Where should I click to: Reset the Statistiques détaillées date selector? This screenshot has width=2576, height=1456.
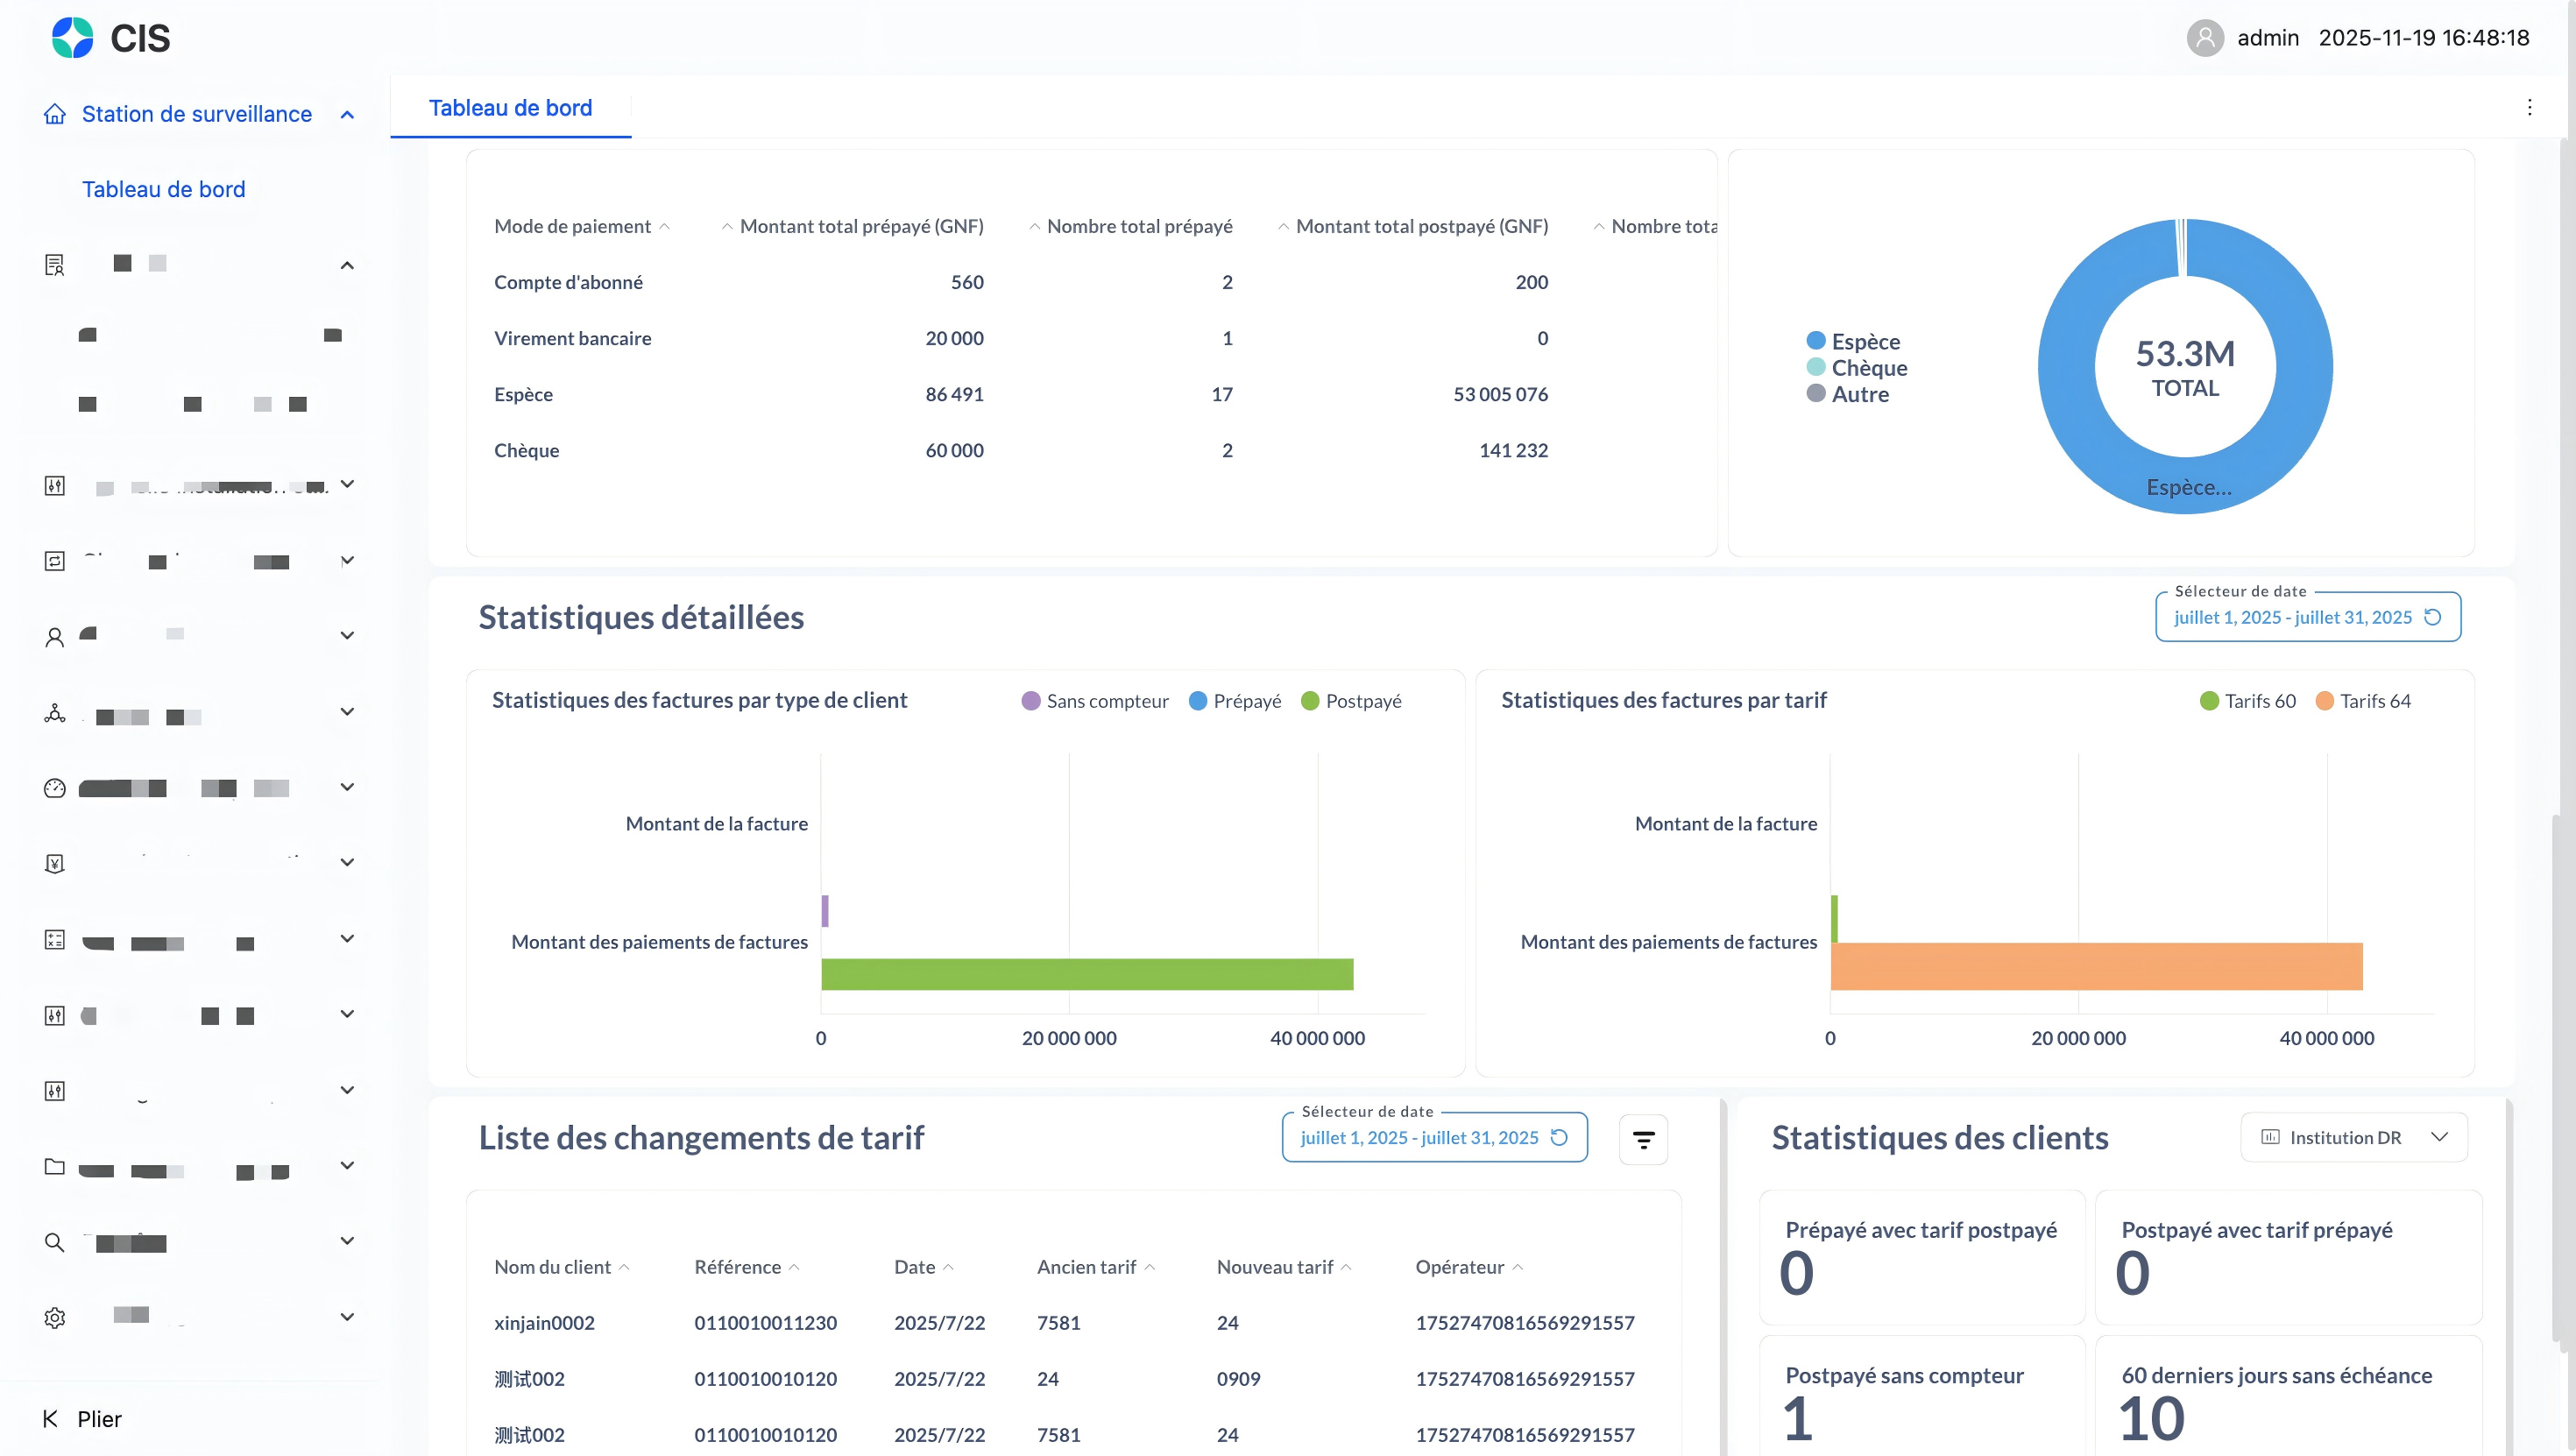[2433, 617]
